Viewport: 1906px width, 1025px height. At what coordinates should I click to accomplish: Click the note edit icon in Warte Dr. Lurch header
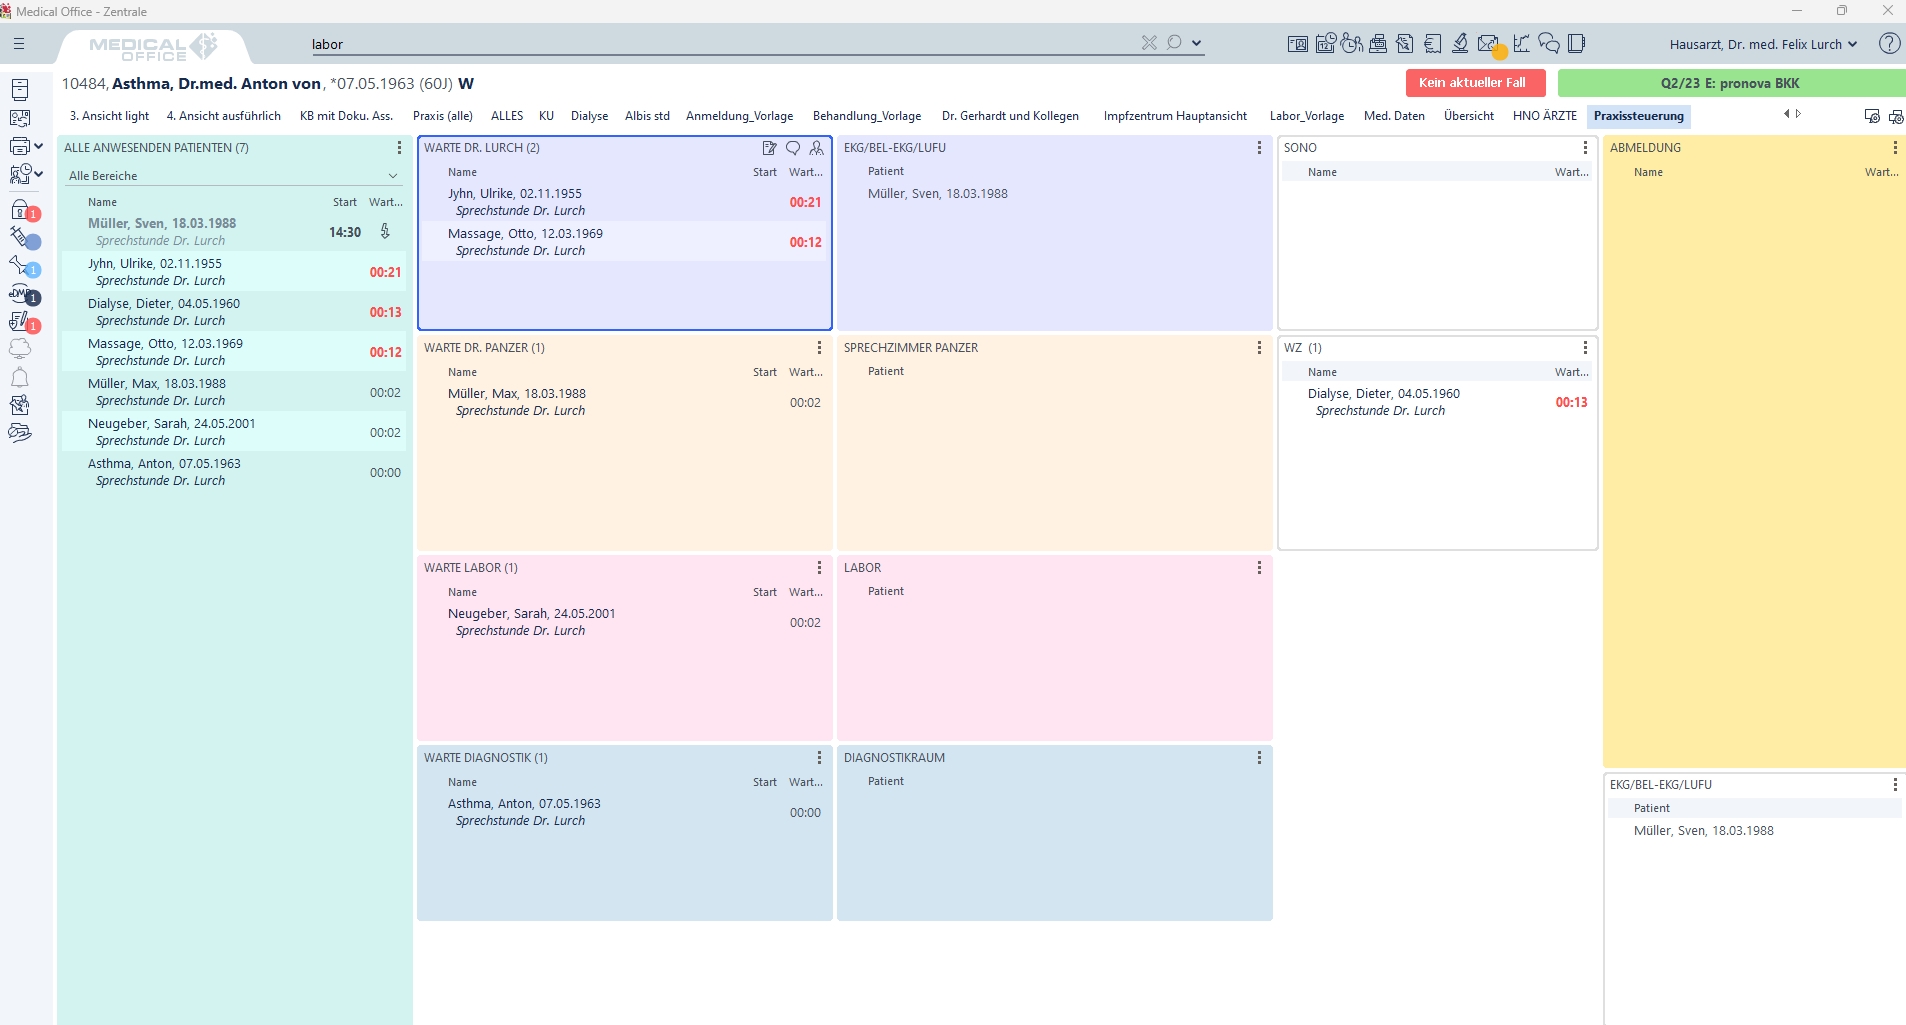point(769,148)
